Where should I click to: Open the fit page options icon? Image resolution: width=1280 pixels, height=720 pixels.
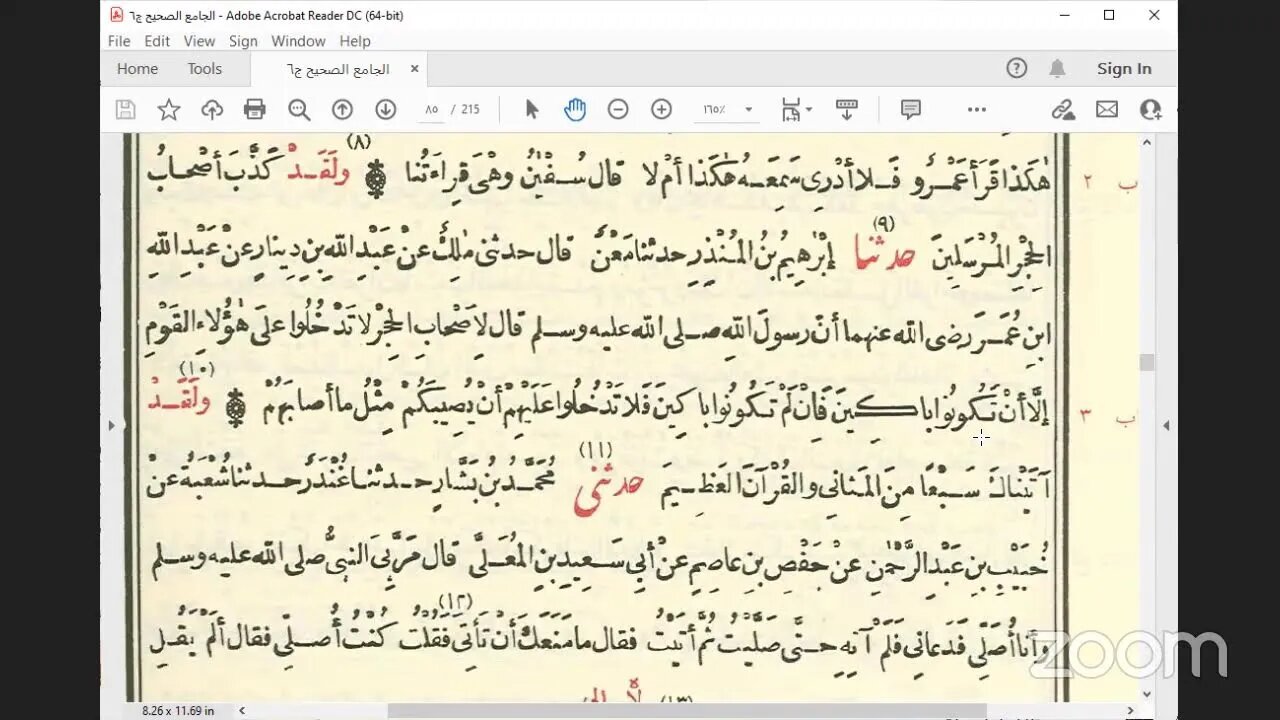coord(791,110)
